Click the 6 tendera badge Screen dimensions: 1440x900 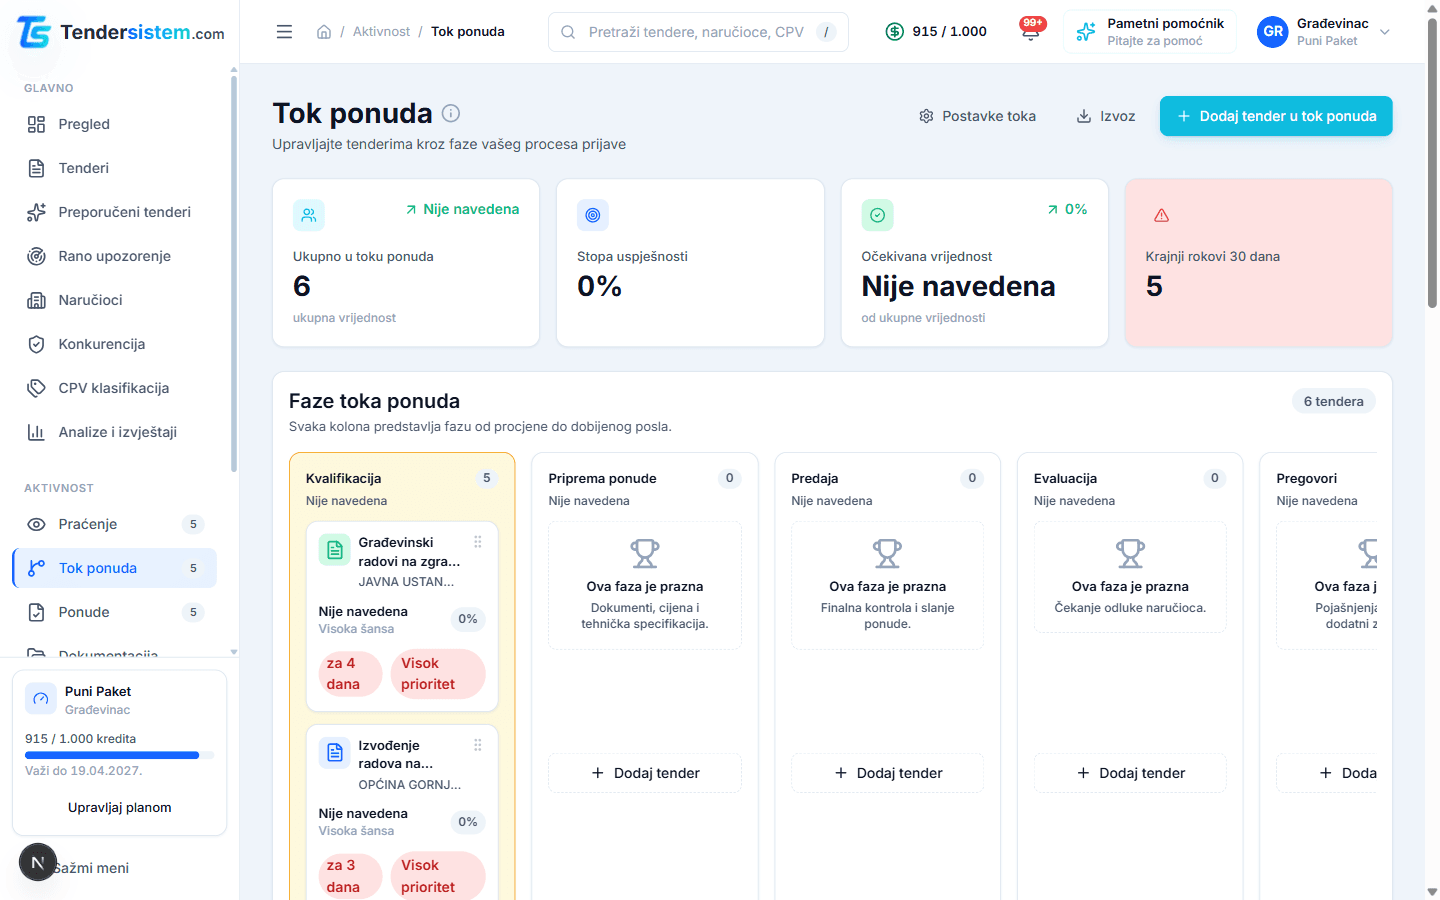1334,401
